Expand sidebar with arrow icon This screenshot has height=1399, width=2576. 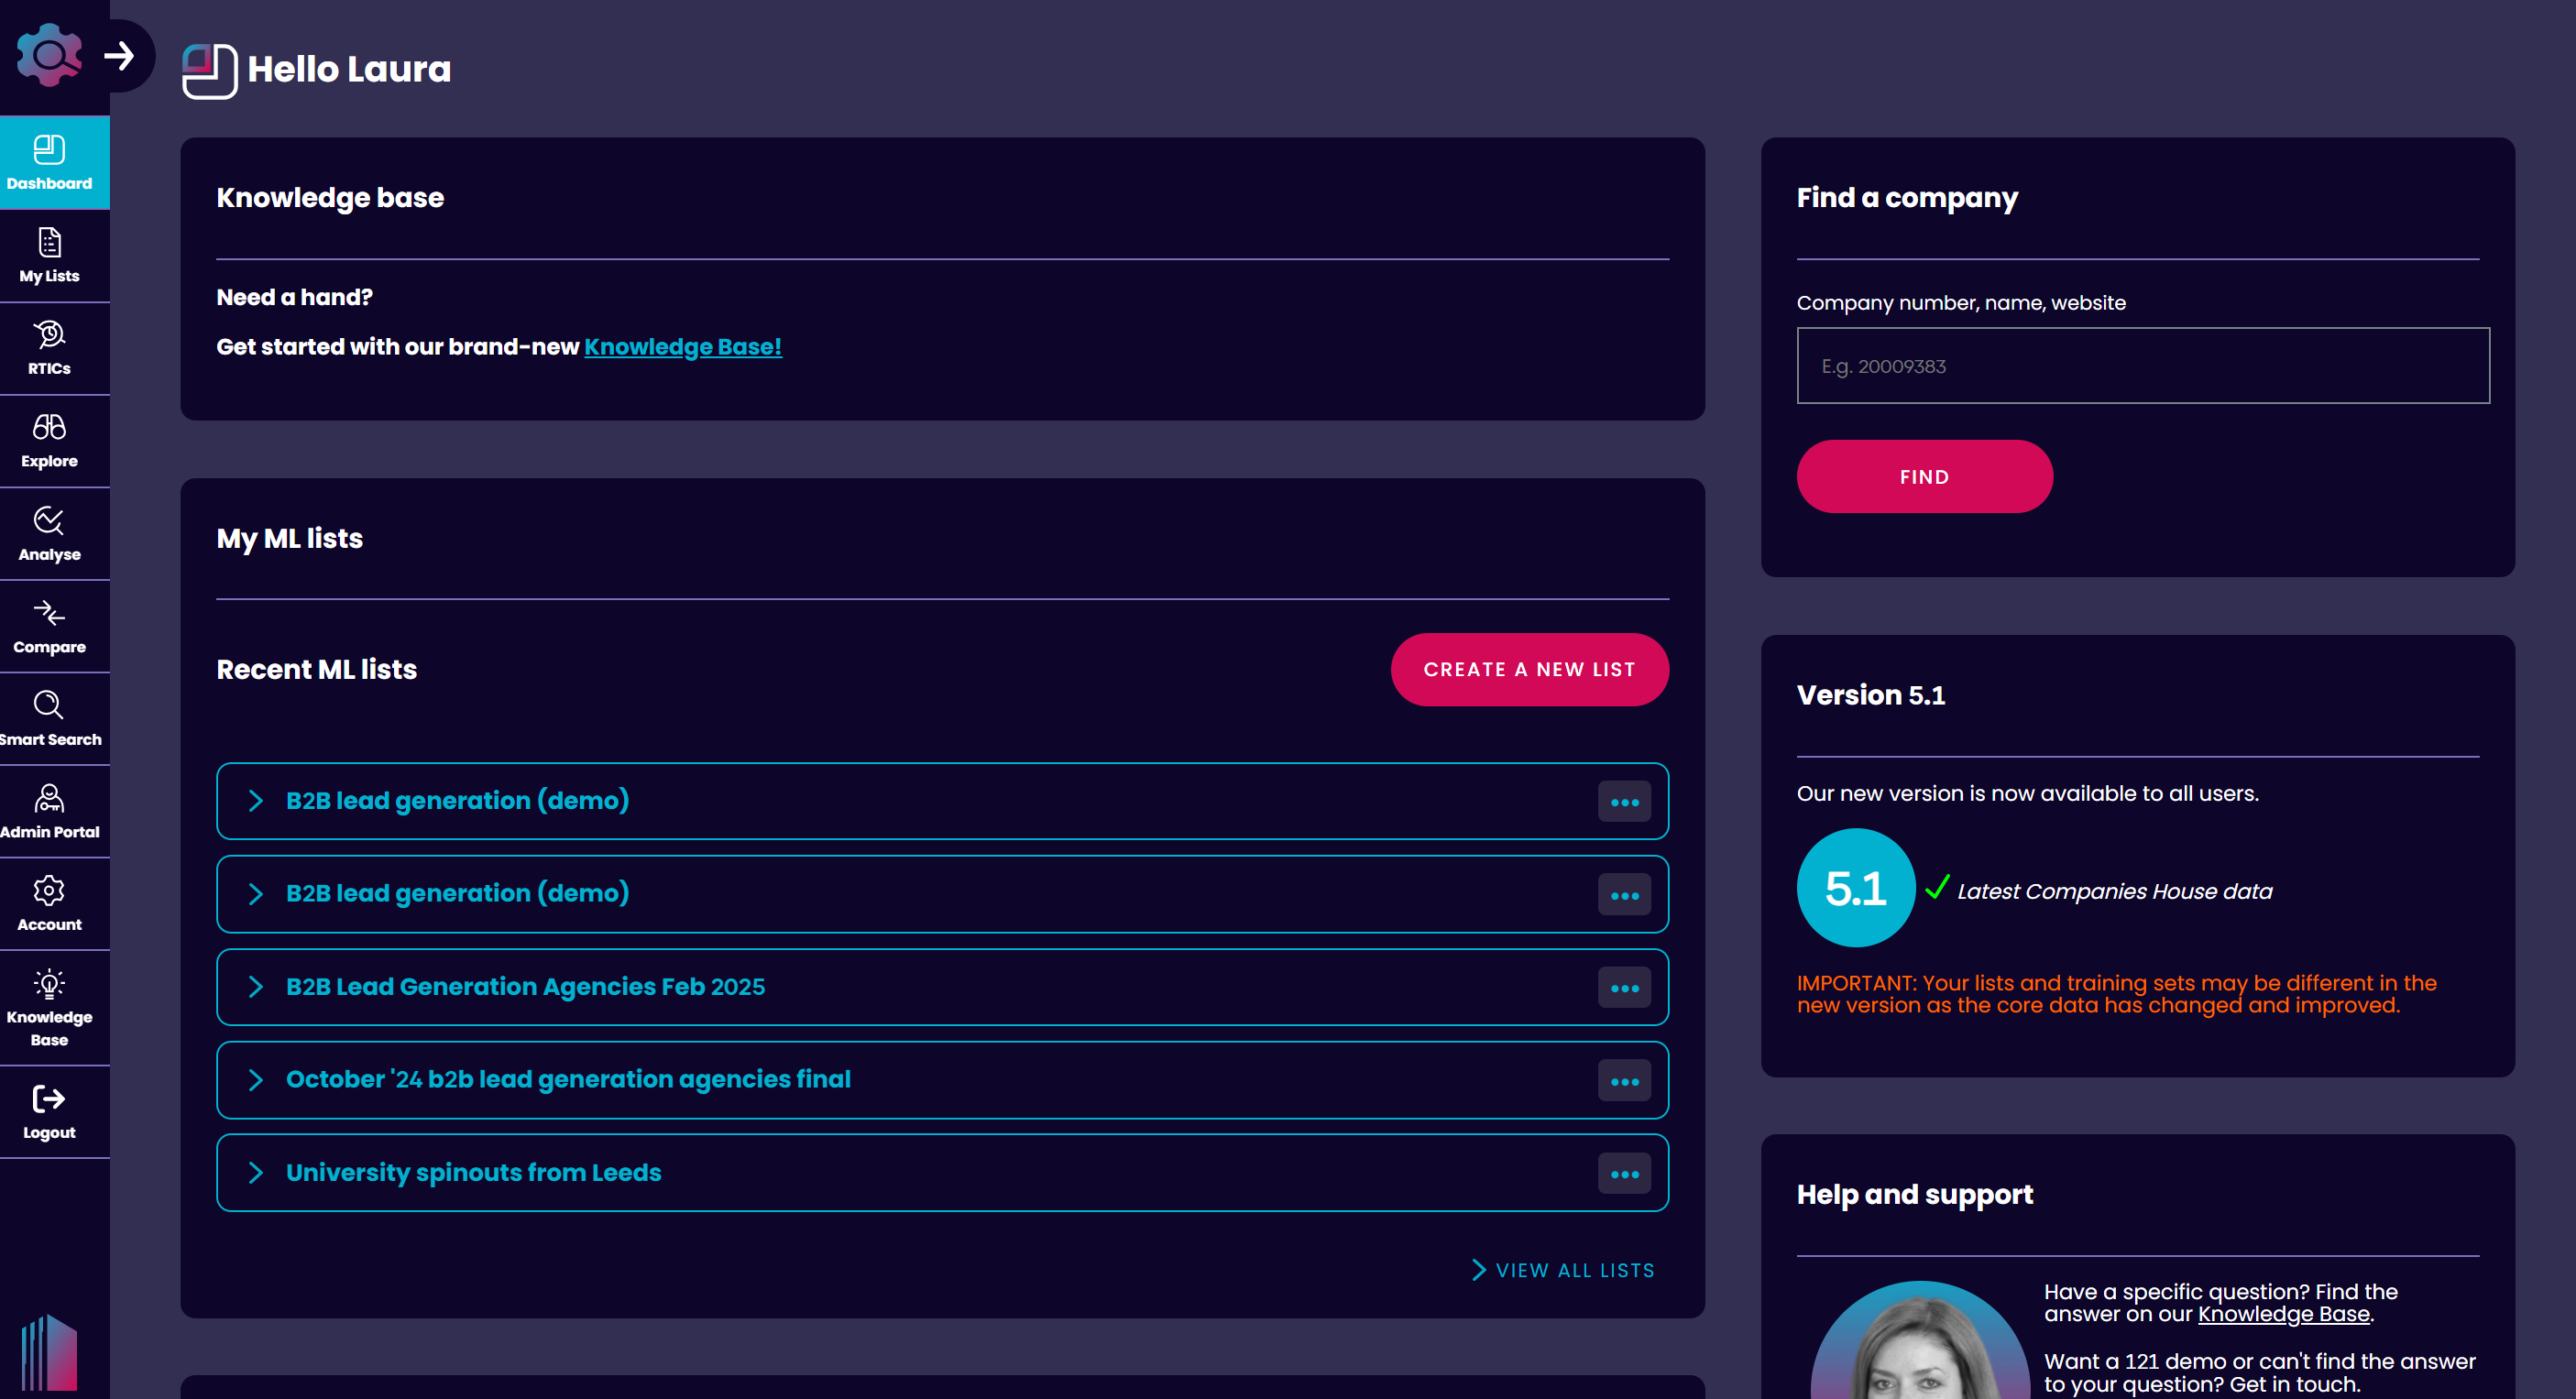pos(120,55)
